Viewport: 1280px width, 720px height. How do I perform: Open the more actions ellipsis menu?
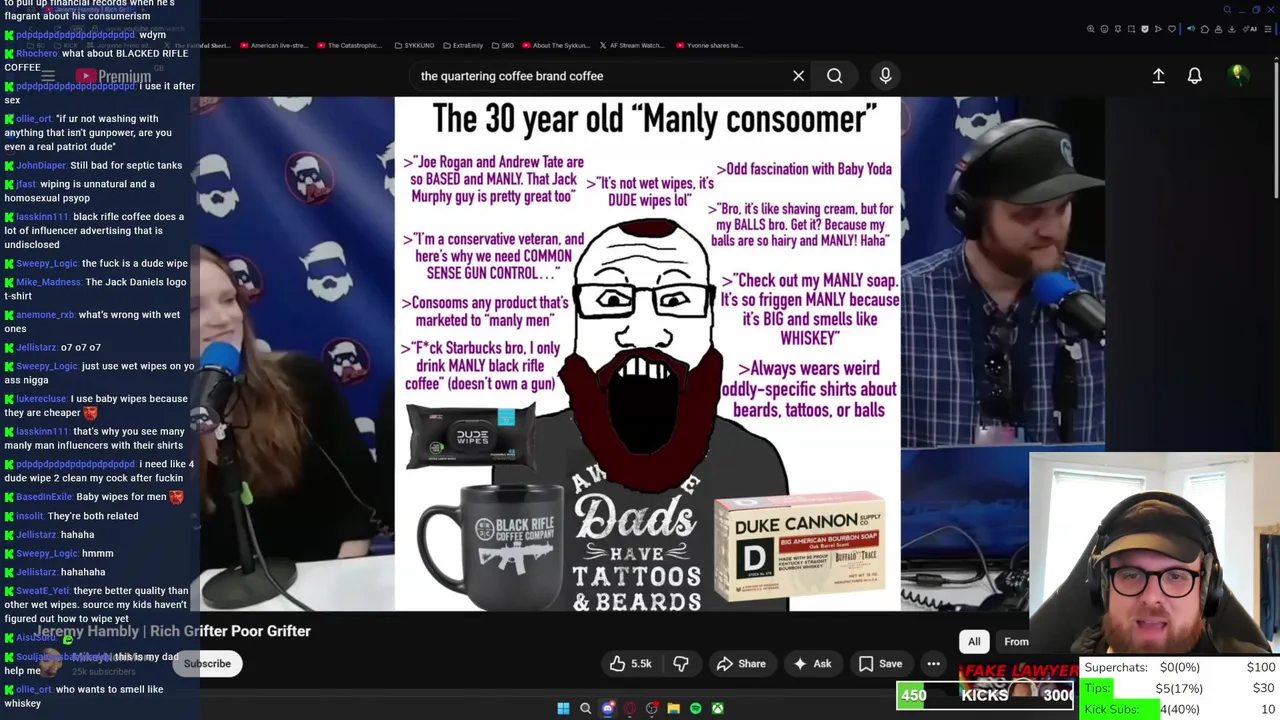pyautogui.click(x=933, y=664)
